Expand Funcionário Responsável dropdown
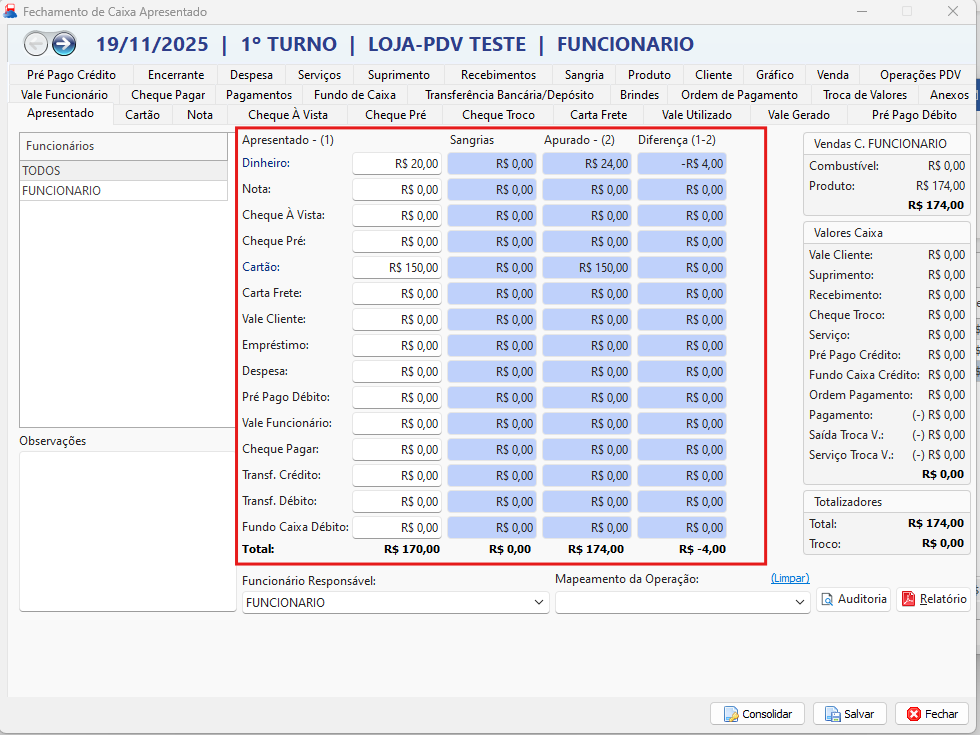 539,602
